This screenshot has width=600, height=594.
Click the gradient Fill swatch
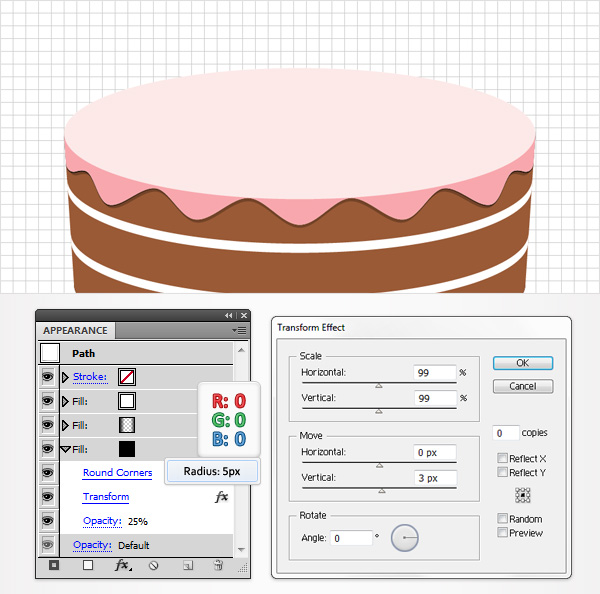click(x=127, y=425)
